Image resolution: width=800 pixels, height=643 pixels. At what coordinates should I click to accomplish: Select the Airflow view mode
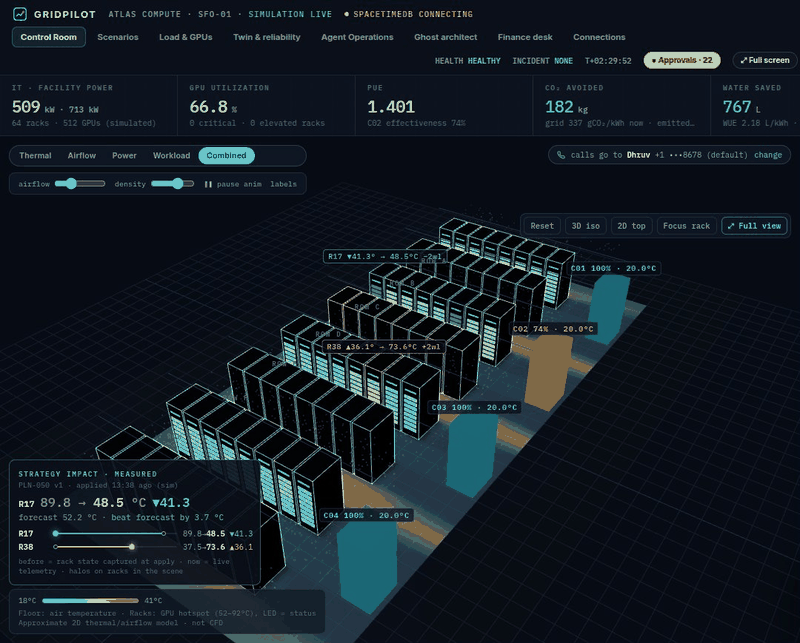click(82, 156)
